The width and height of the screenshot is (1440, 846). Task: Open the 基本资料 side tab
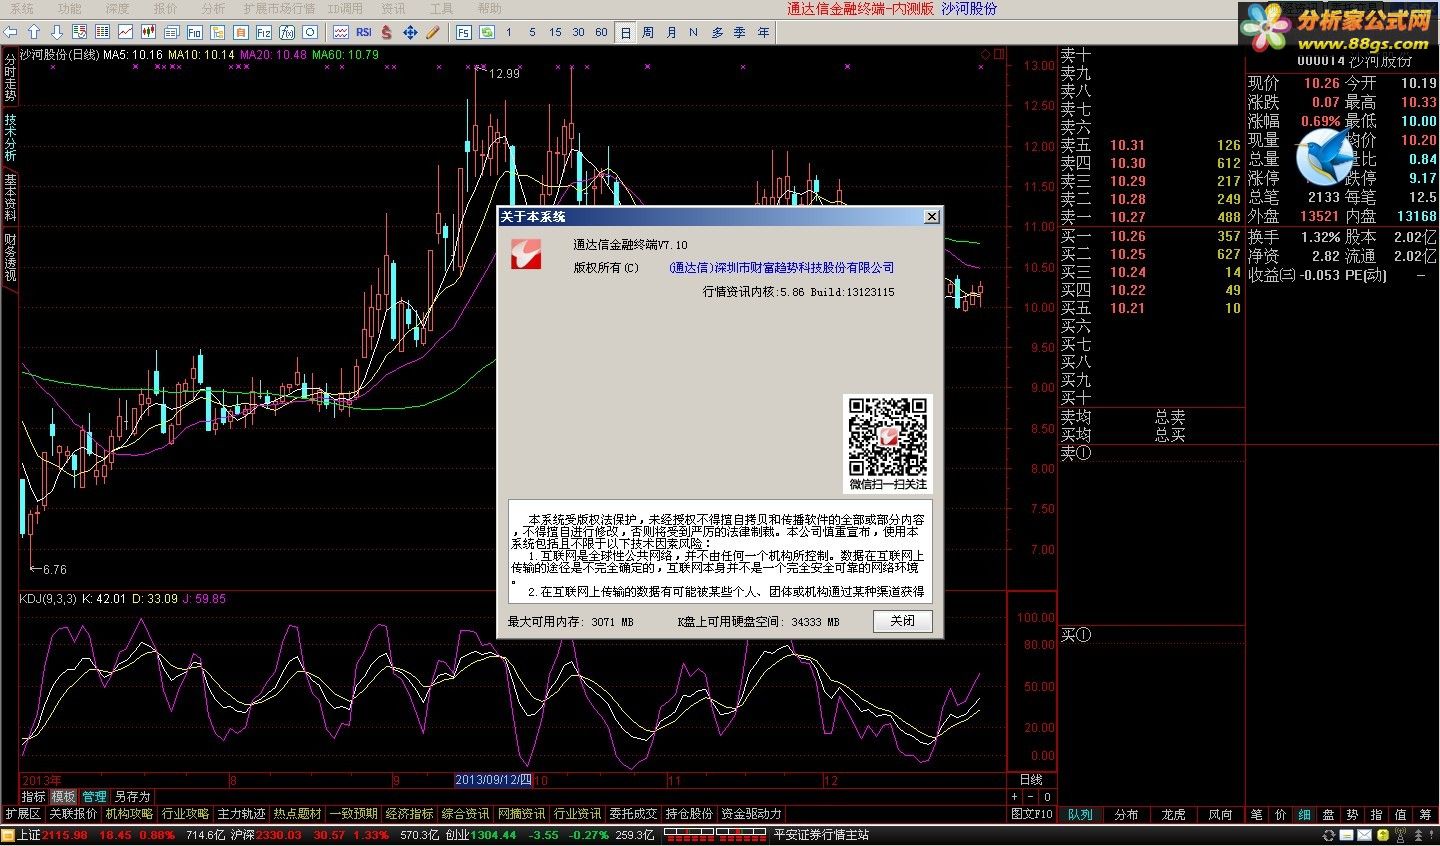point(9,199)
